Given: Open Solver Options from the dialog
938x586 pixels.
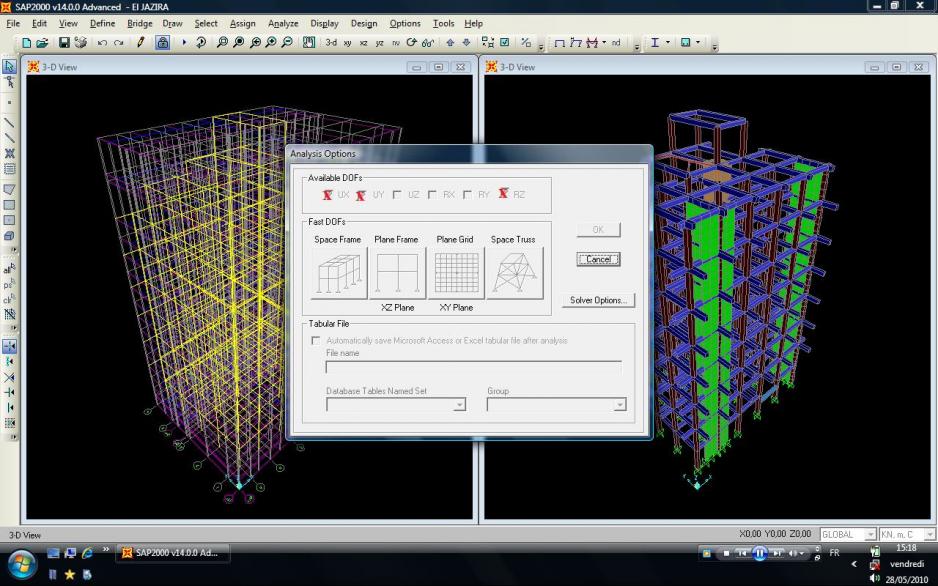Looking at the screenshot, I should pos(598,300).
